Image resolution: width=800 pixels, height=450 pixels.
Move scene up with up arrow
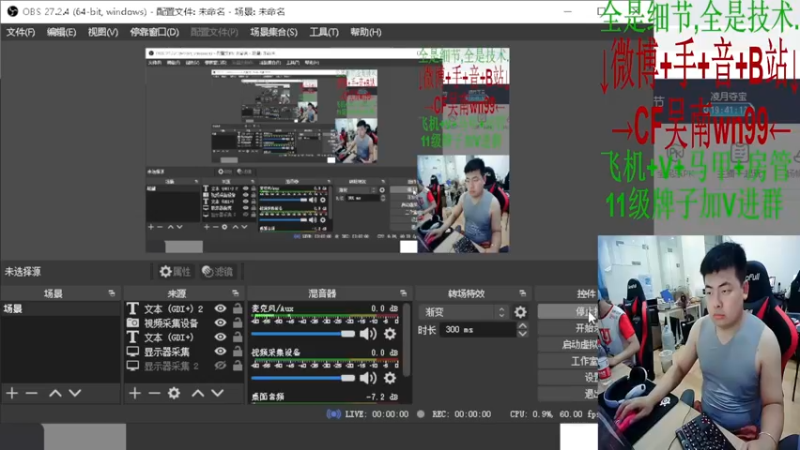[55, 393]
